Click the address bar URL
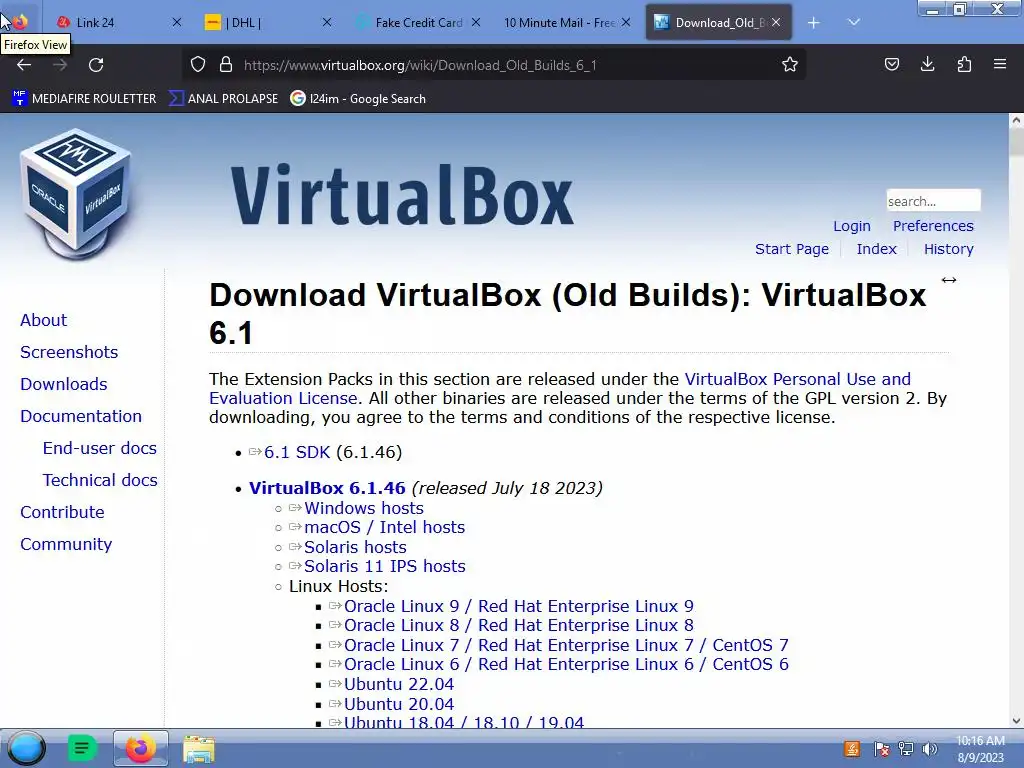Screen dimensions: 1024x768 420,65
